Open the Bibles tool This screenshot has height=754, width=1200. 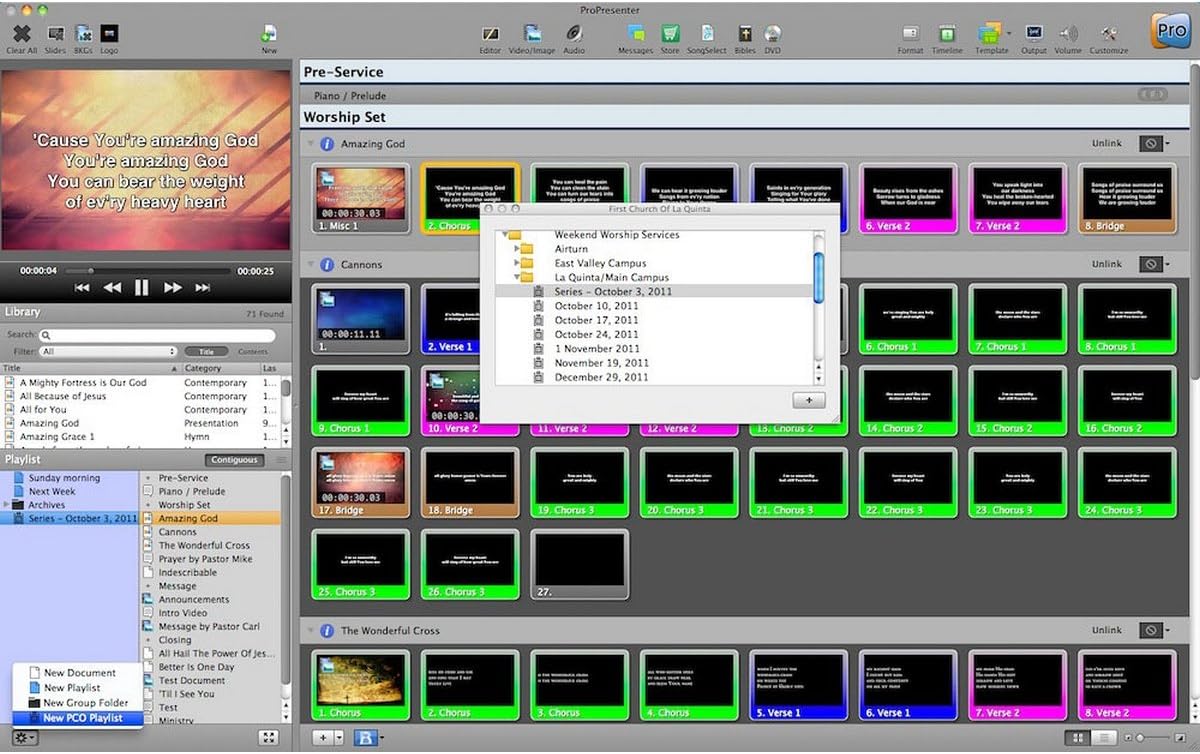(x=745, y=33)
